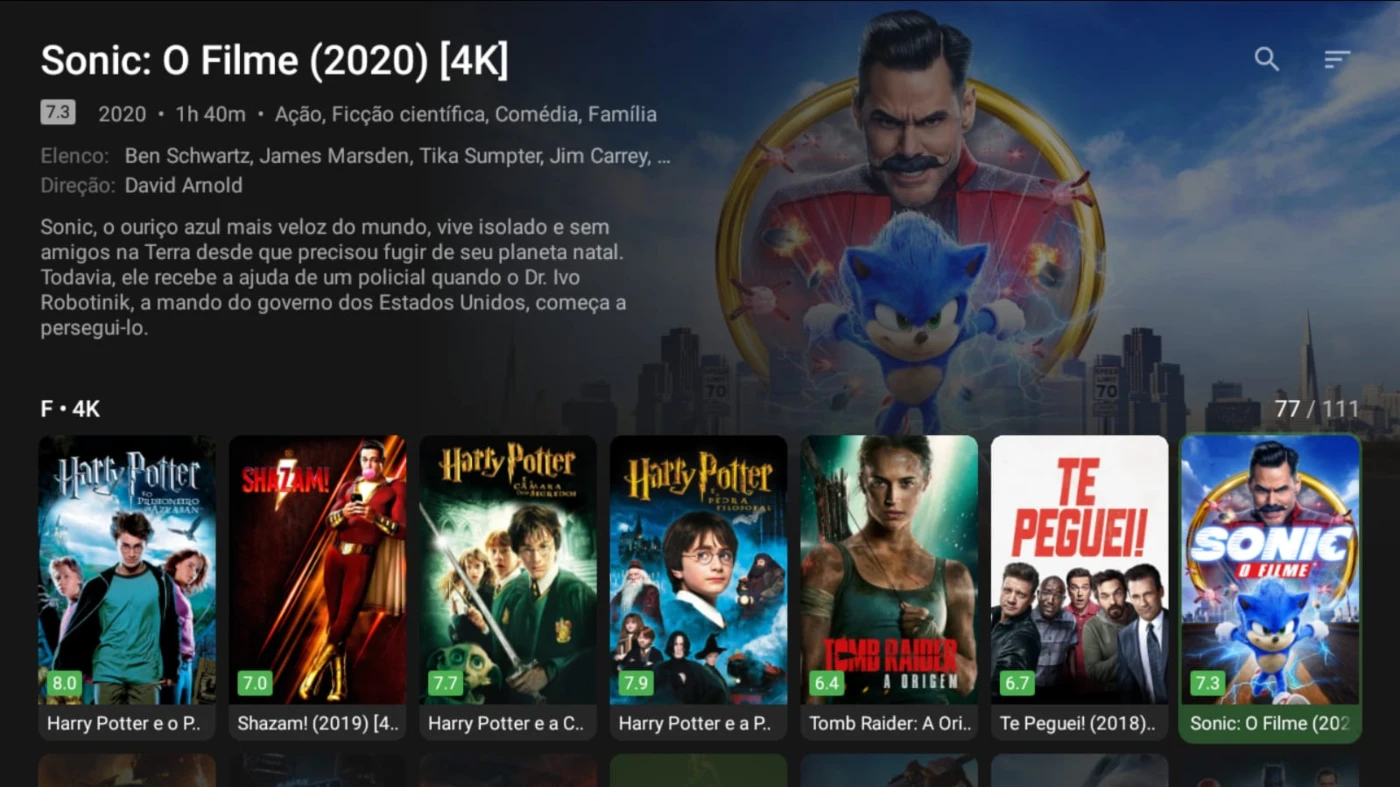Click the cast list starting with Ben Schwartz
Viewport: 1400px width, 787px height.
(x=397, y=156)
